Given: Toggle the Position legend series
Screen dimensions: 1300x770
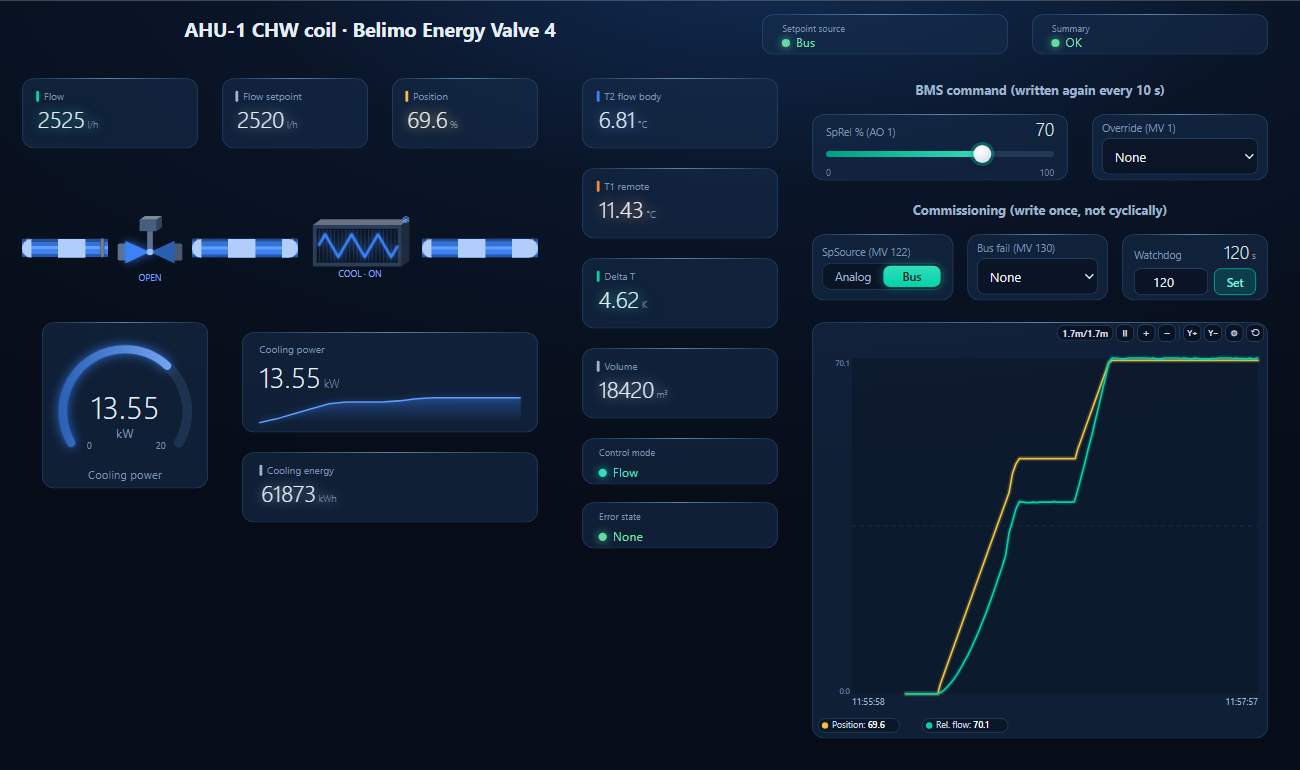Looking at the screenshot, I should tap(859, 725).
